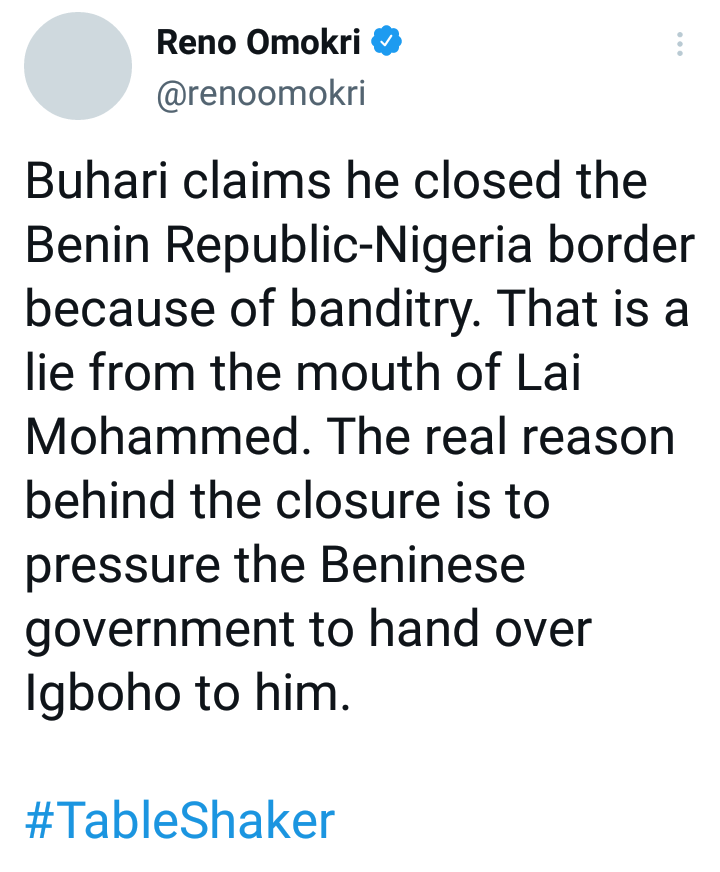Click the name 'Lai' in the tweet
Viewport: 720px width, 872px height.
[549, 373]
